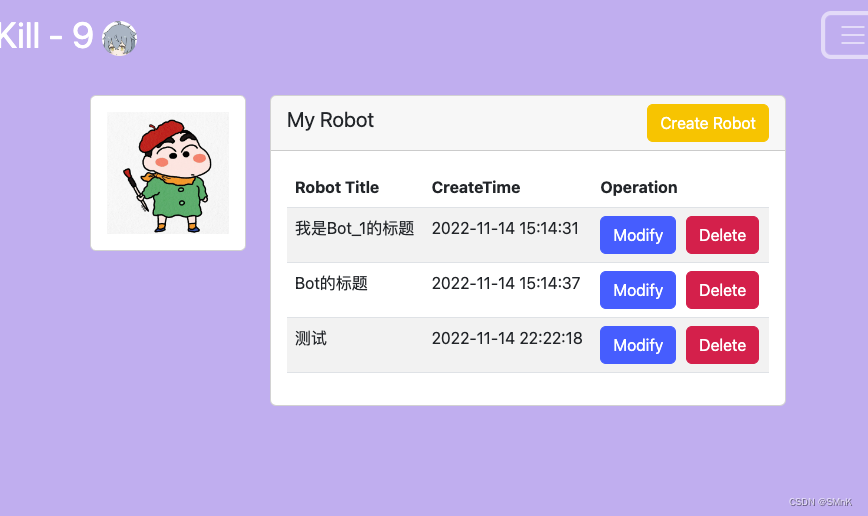Select the 'My Robot' card heading
The height and width of the screenshot is (516, 868).
coord(330,120)
